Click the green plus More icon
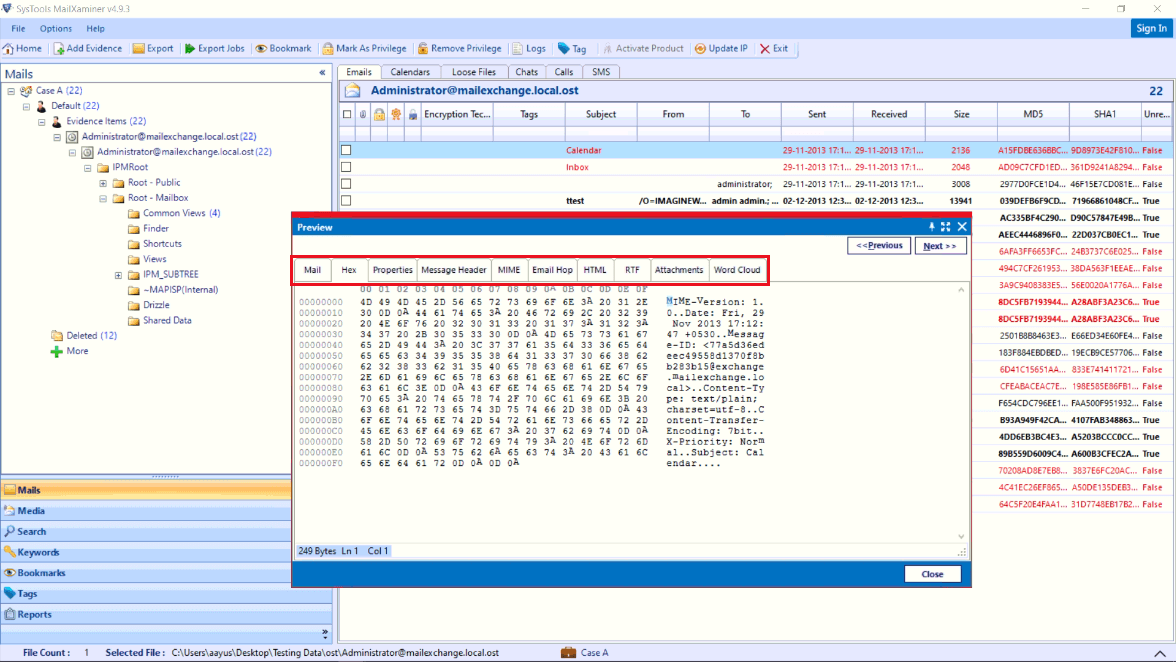 click(x=56, y=351)
